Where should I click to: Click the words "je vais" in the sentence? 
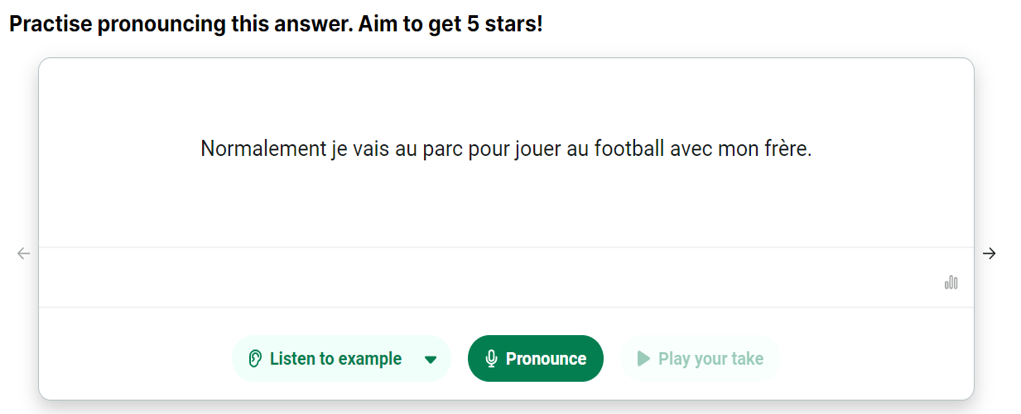(360, 149)
